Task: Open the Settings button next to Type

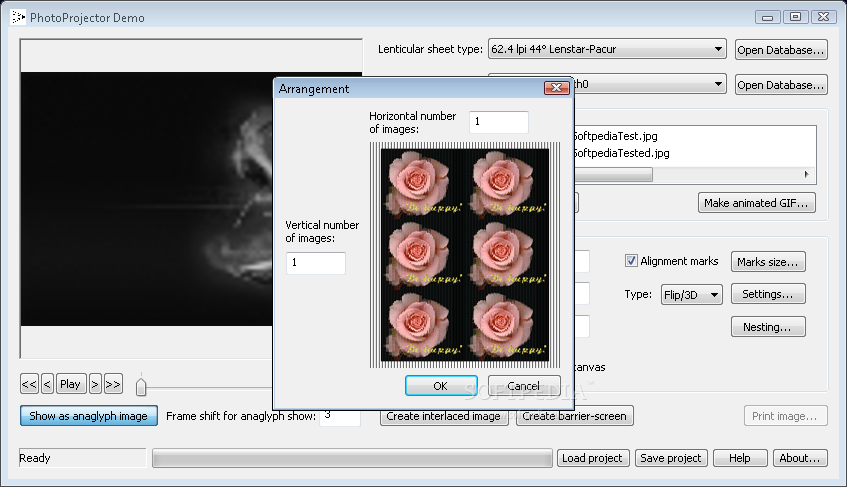Action: (768, 294)
